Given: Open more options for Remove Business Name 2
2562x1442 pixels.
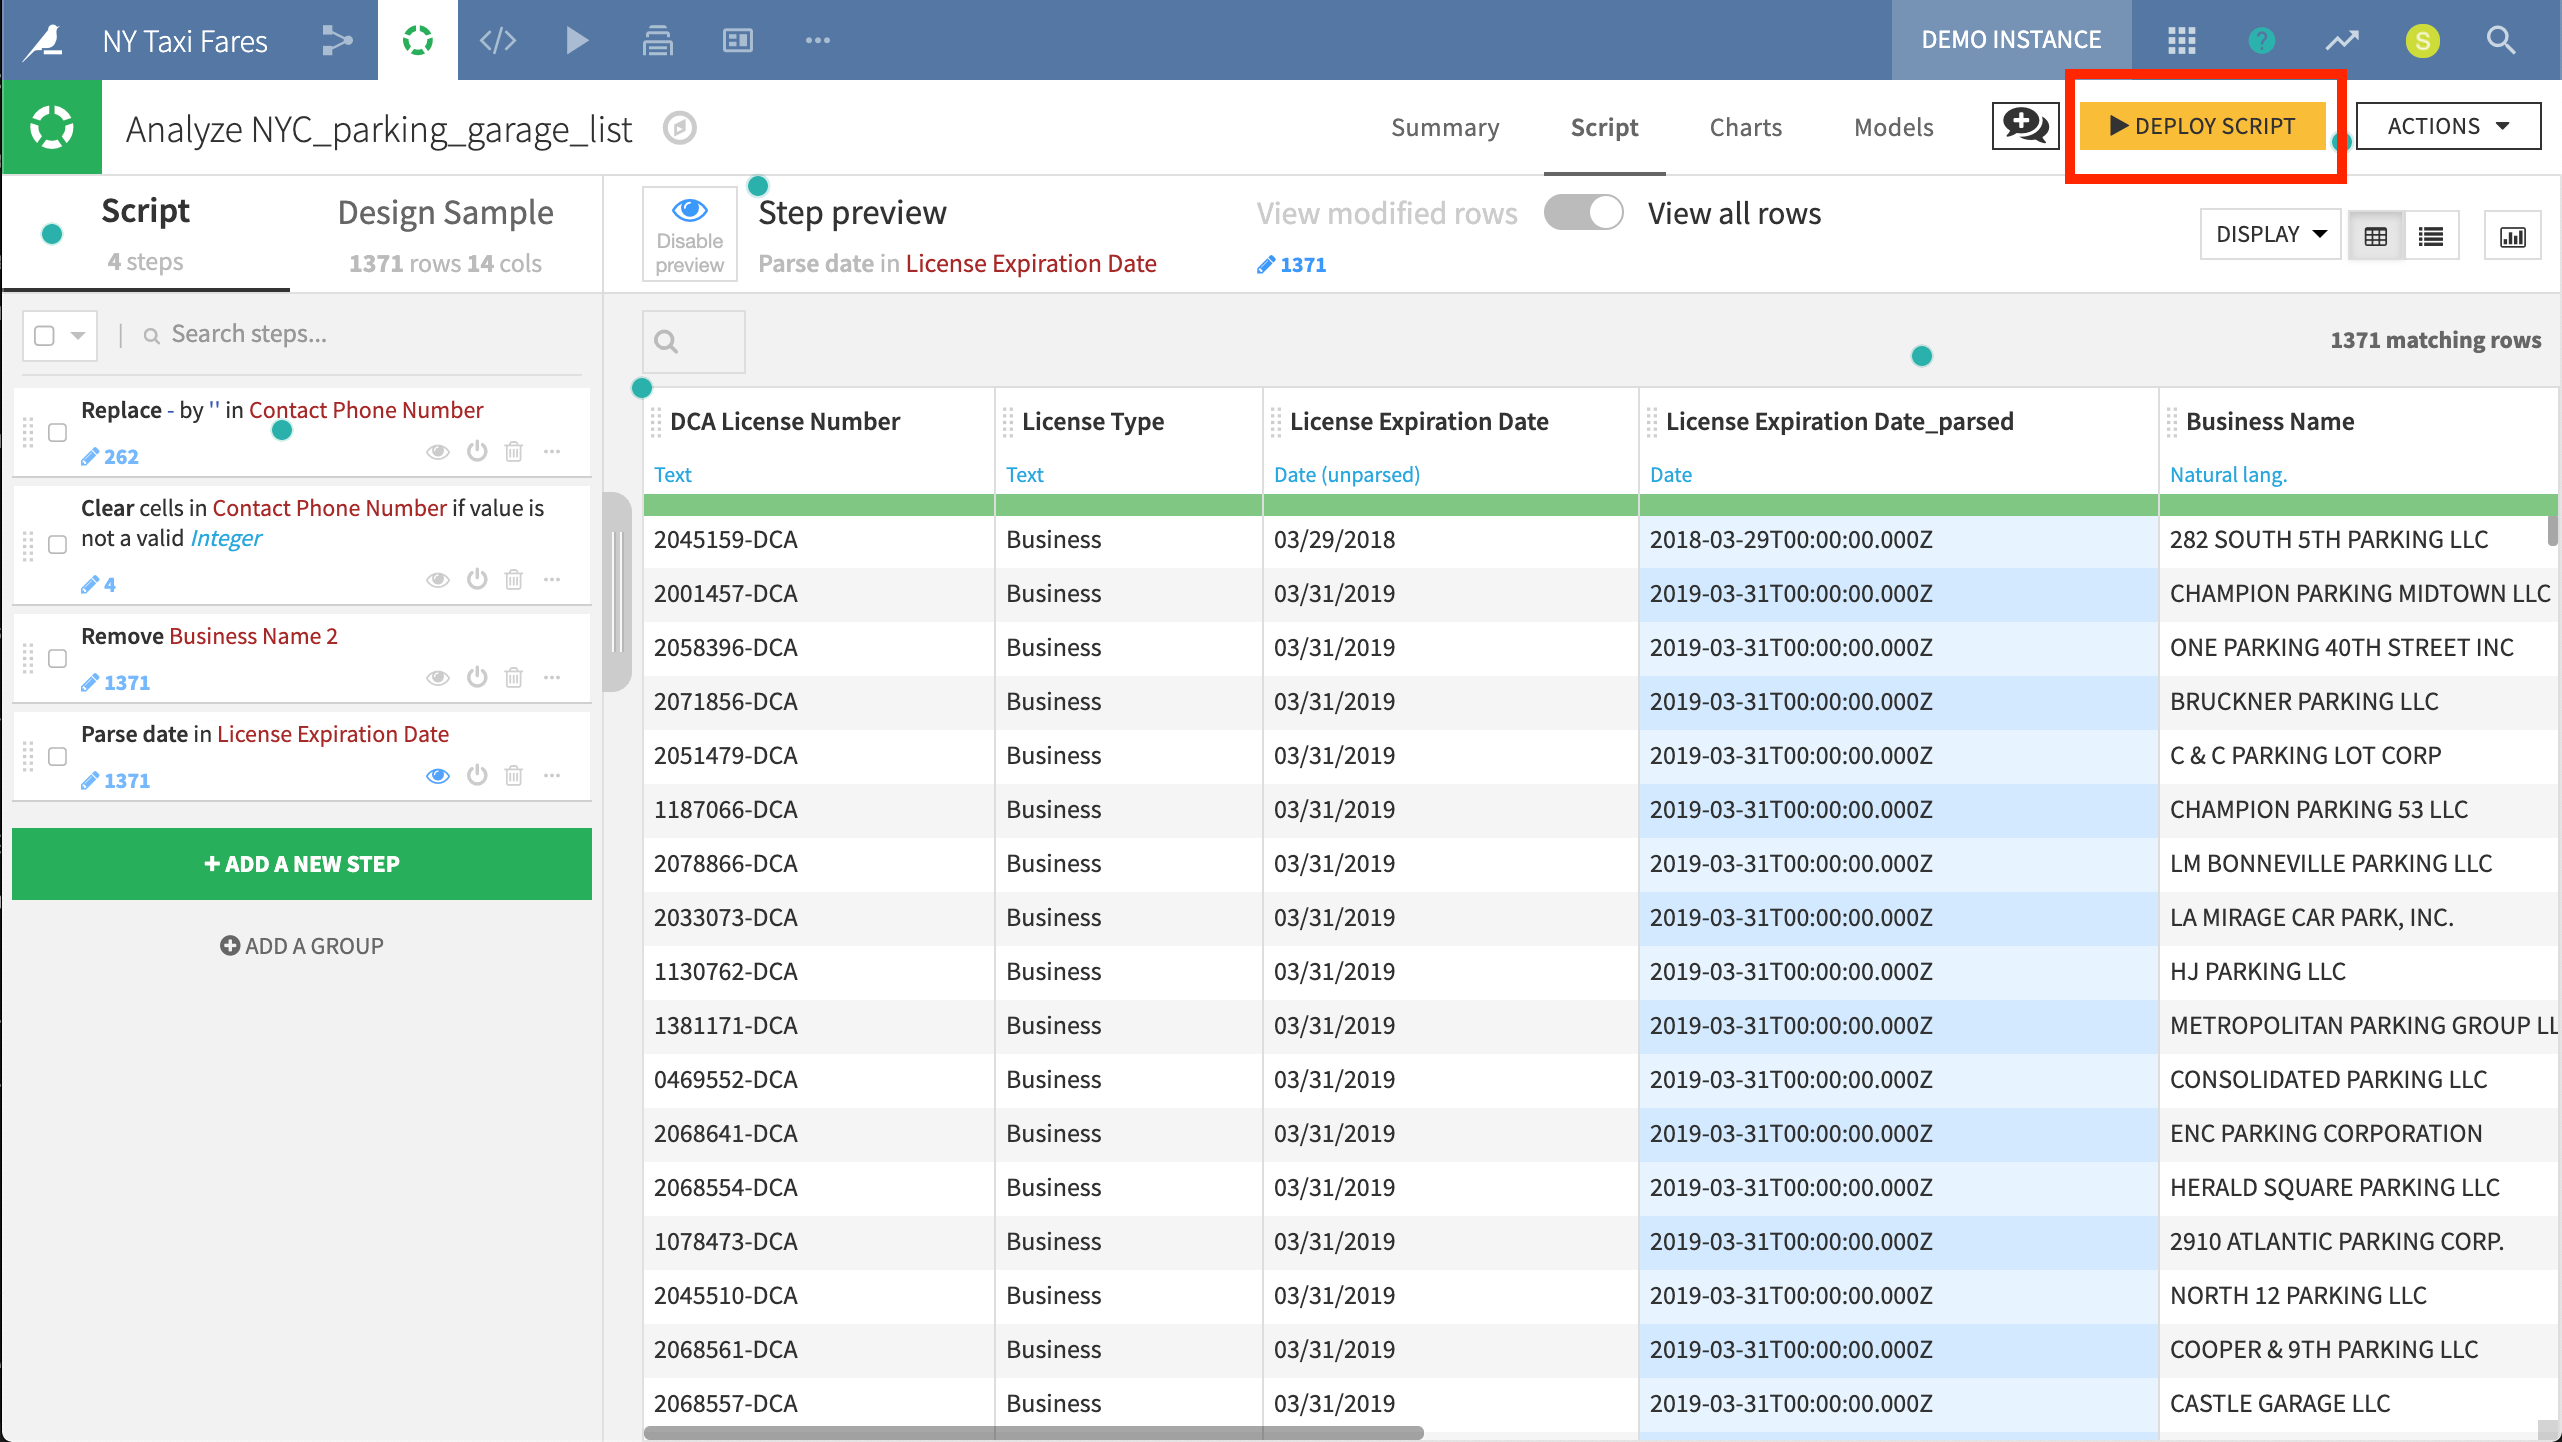Looking at the screenshot, I should point(552,677).
